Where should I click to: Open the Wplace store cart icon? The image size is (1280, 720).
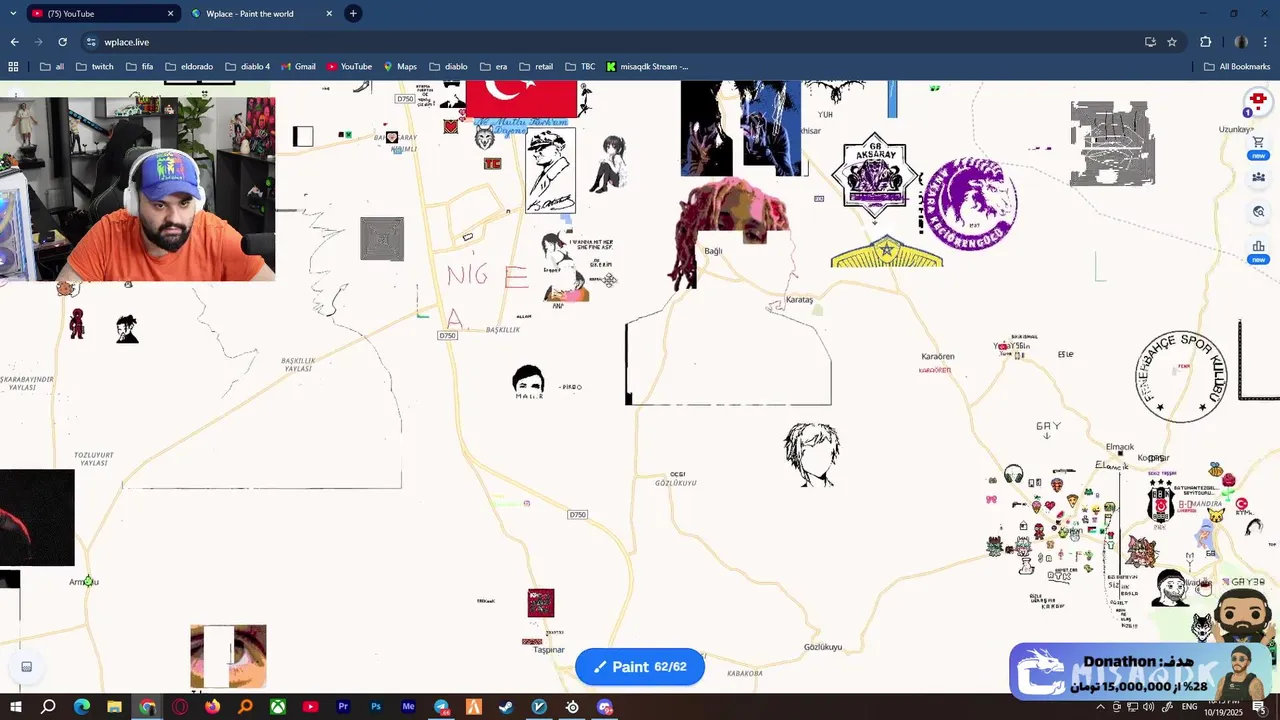pos(1258,143)
